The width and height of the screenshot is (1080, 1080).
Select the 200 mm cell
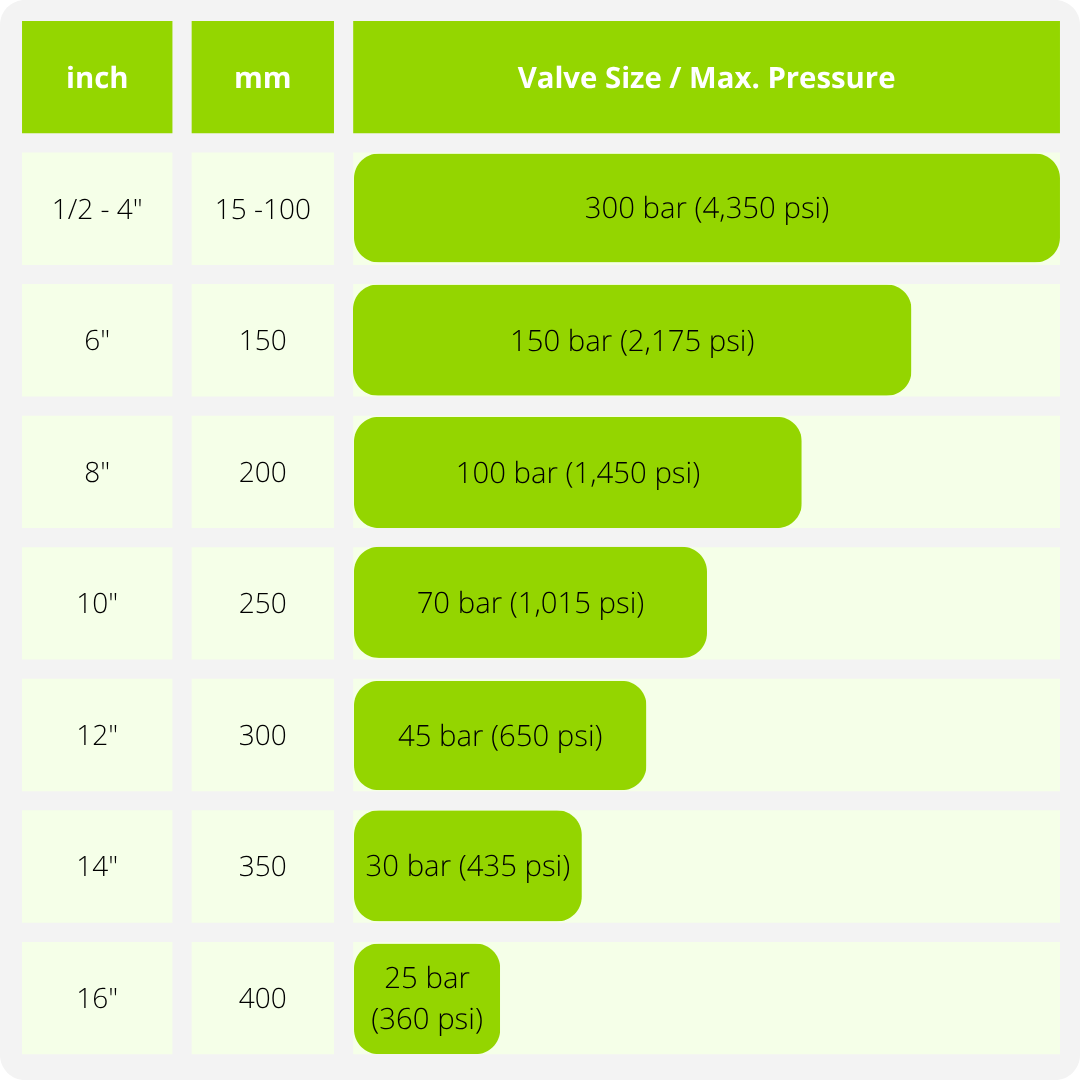262,472
